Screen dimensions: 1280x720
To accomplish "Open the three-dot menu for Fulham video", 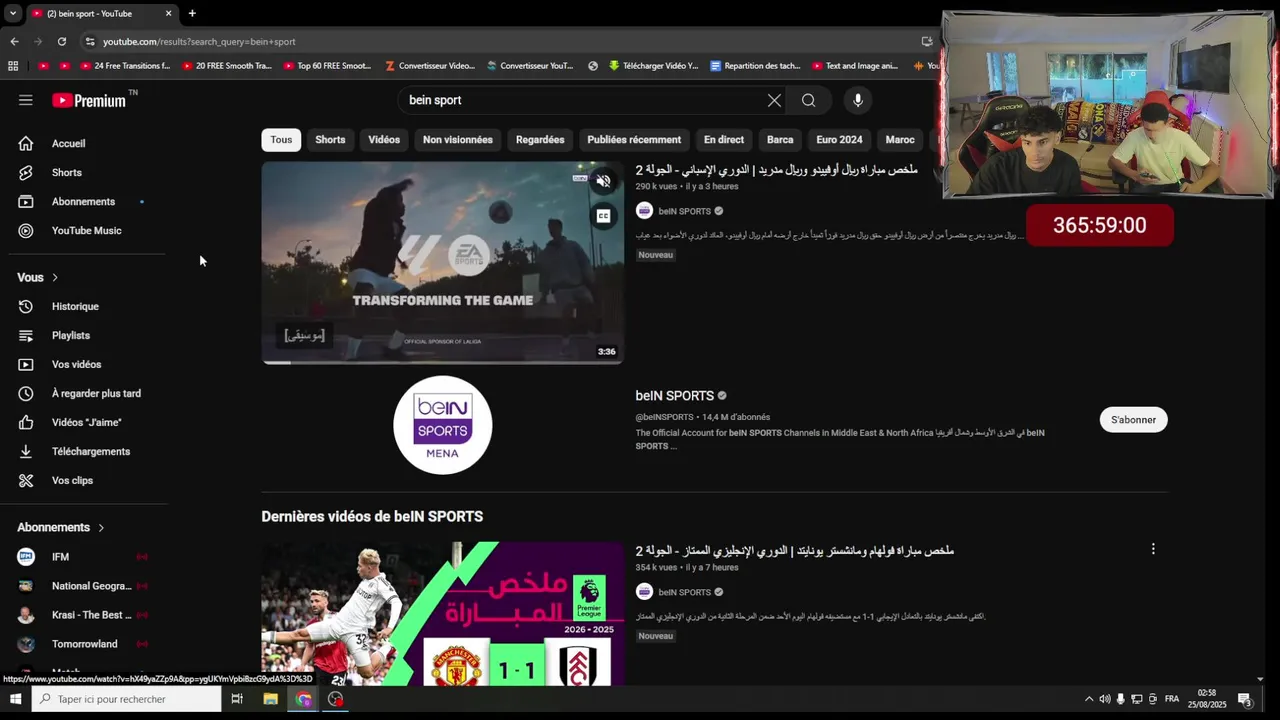I will 1153,549.
